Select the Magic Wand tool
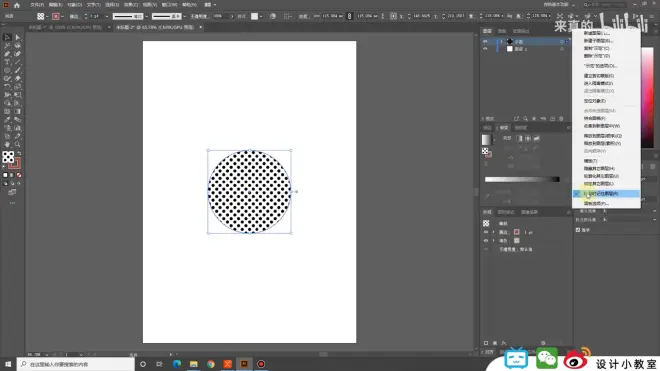The width and height of the screenshot is (660, 371). click(7, 45)
